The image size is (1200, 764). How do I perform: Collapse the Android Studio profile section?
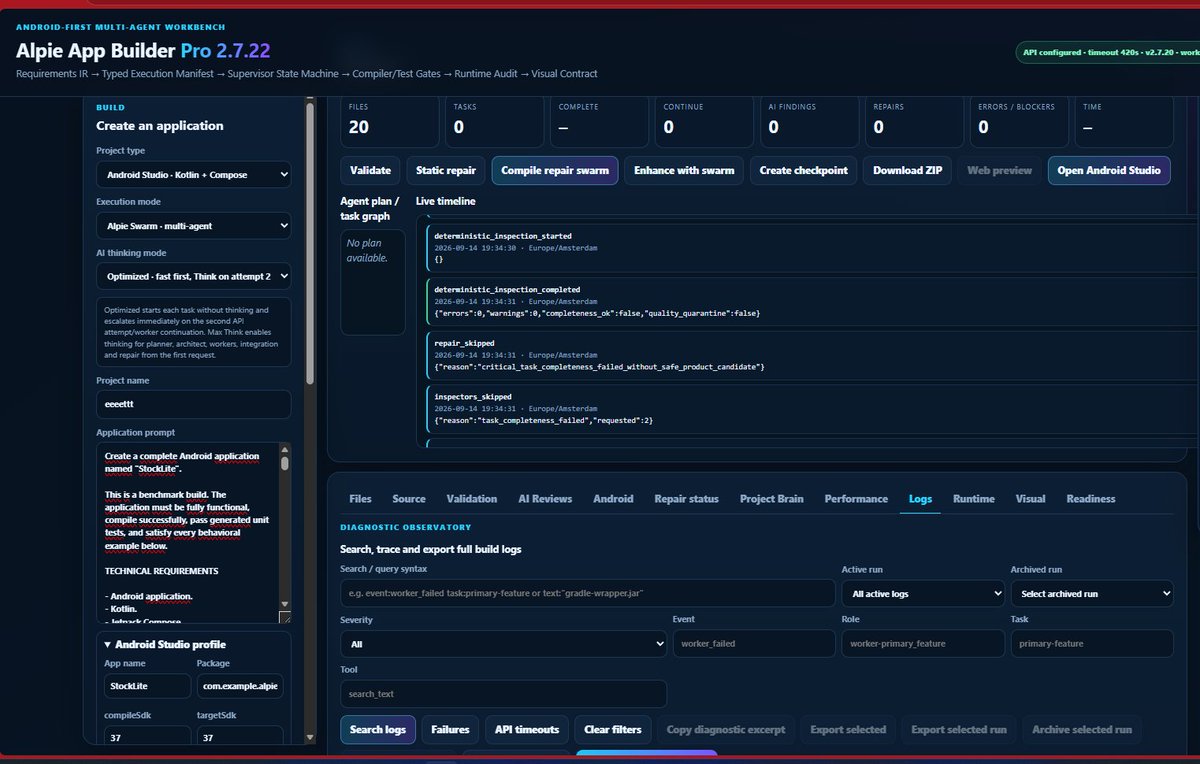pyautogui.click(x=165, y=644)
